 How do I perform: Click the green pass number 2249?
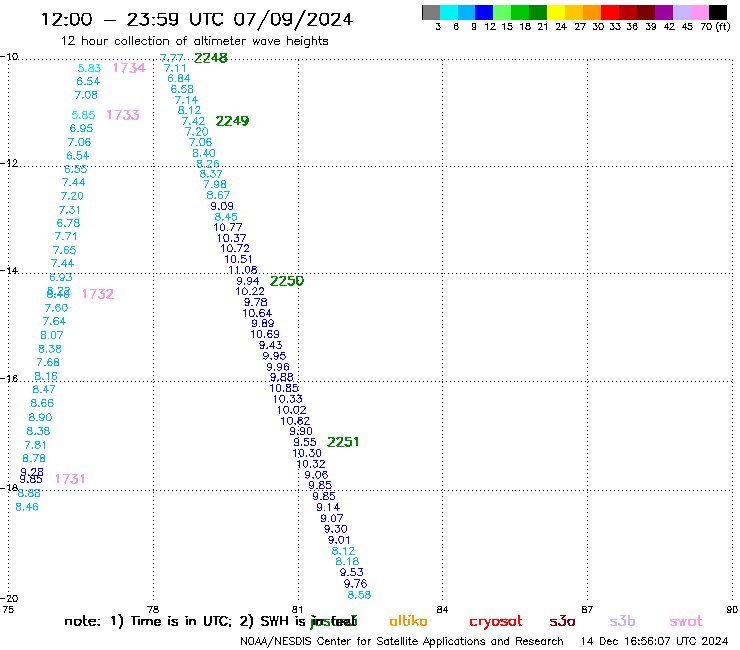(232, 121)
